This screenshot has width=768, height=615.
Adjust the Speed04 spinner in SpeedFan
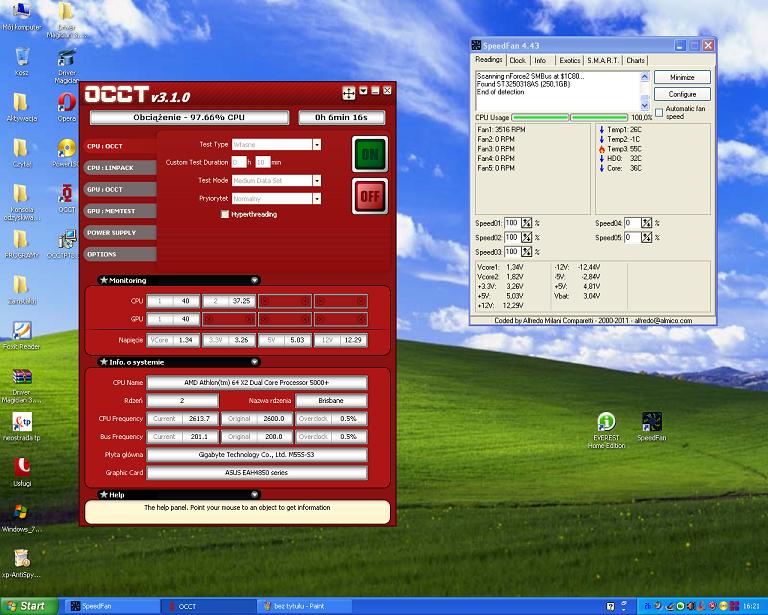pyautogui.click(x=647, y=223)
